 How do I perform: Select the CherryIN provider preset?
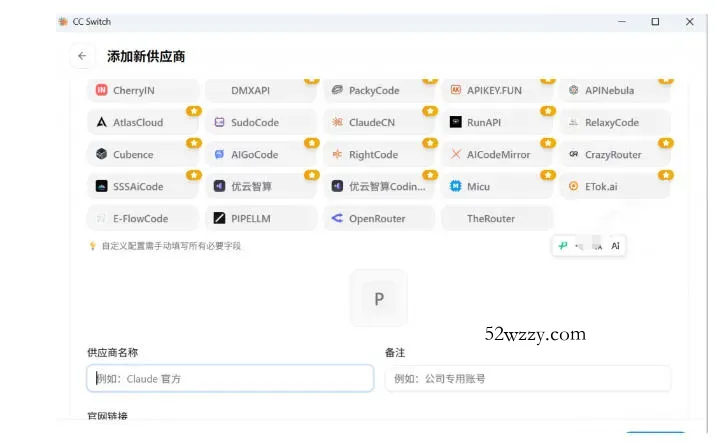tap(143, 90)
